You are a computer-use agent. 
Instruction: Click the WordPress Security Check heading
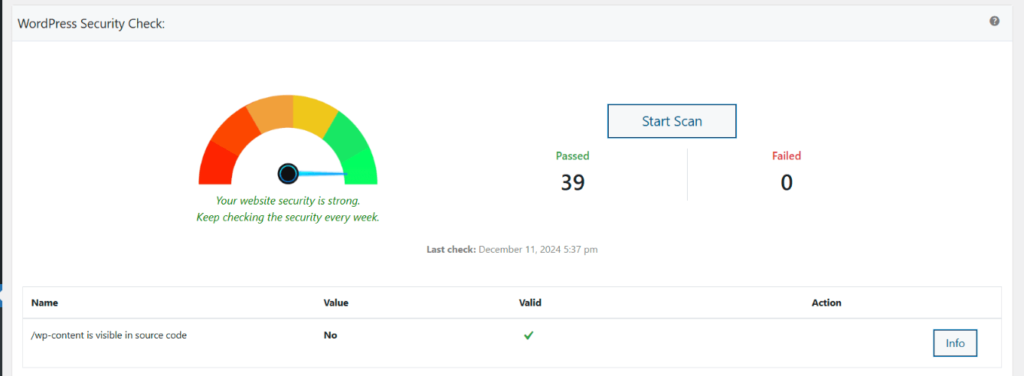pos(91,24)
